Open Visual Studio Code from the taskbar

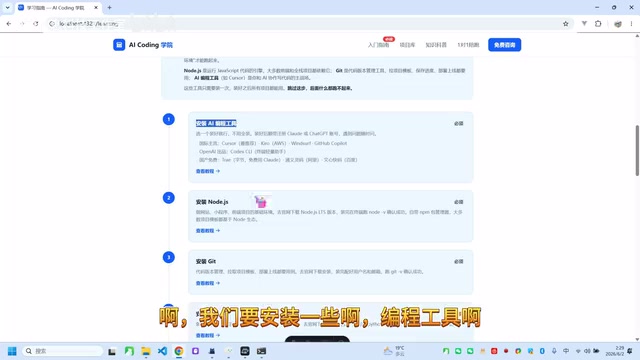162,351
